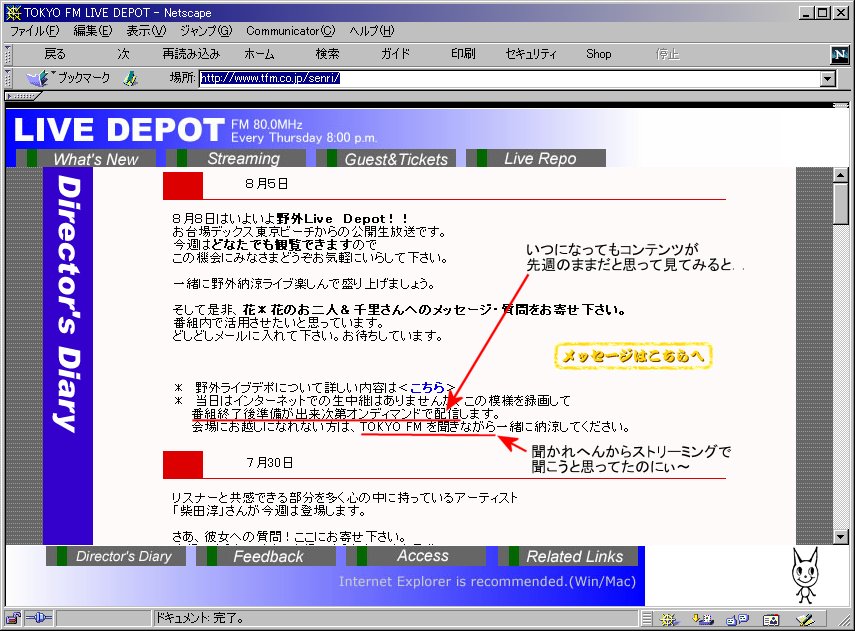Click the Netscape N logo icon

pyautogui.click(x=839, y=54)
